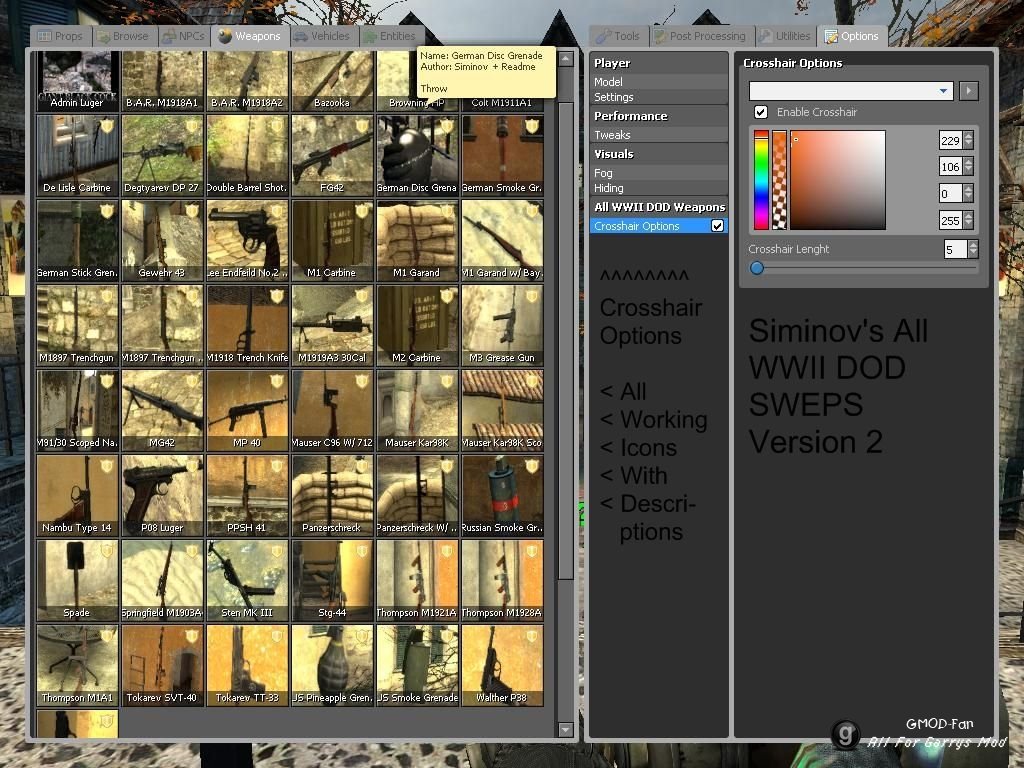This screenshot has width=1024, height=768.
Task: Open the Hiding visuals options
Action: 658,188
